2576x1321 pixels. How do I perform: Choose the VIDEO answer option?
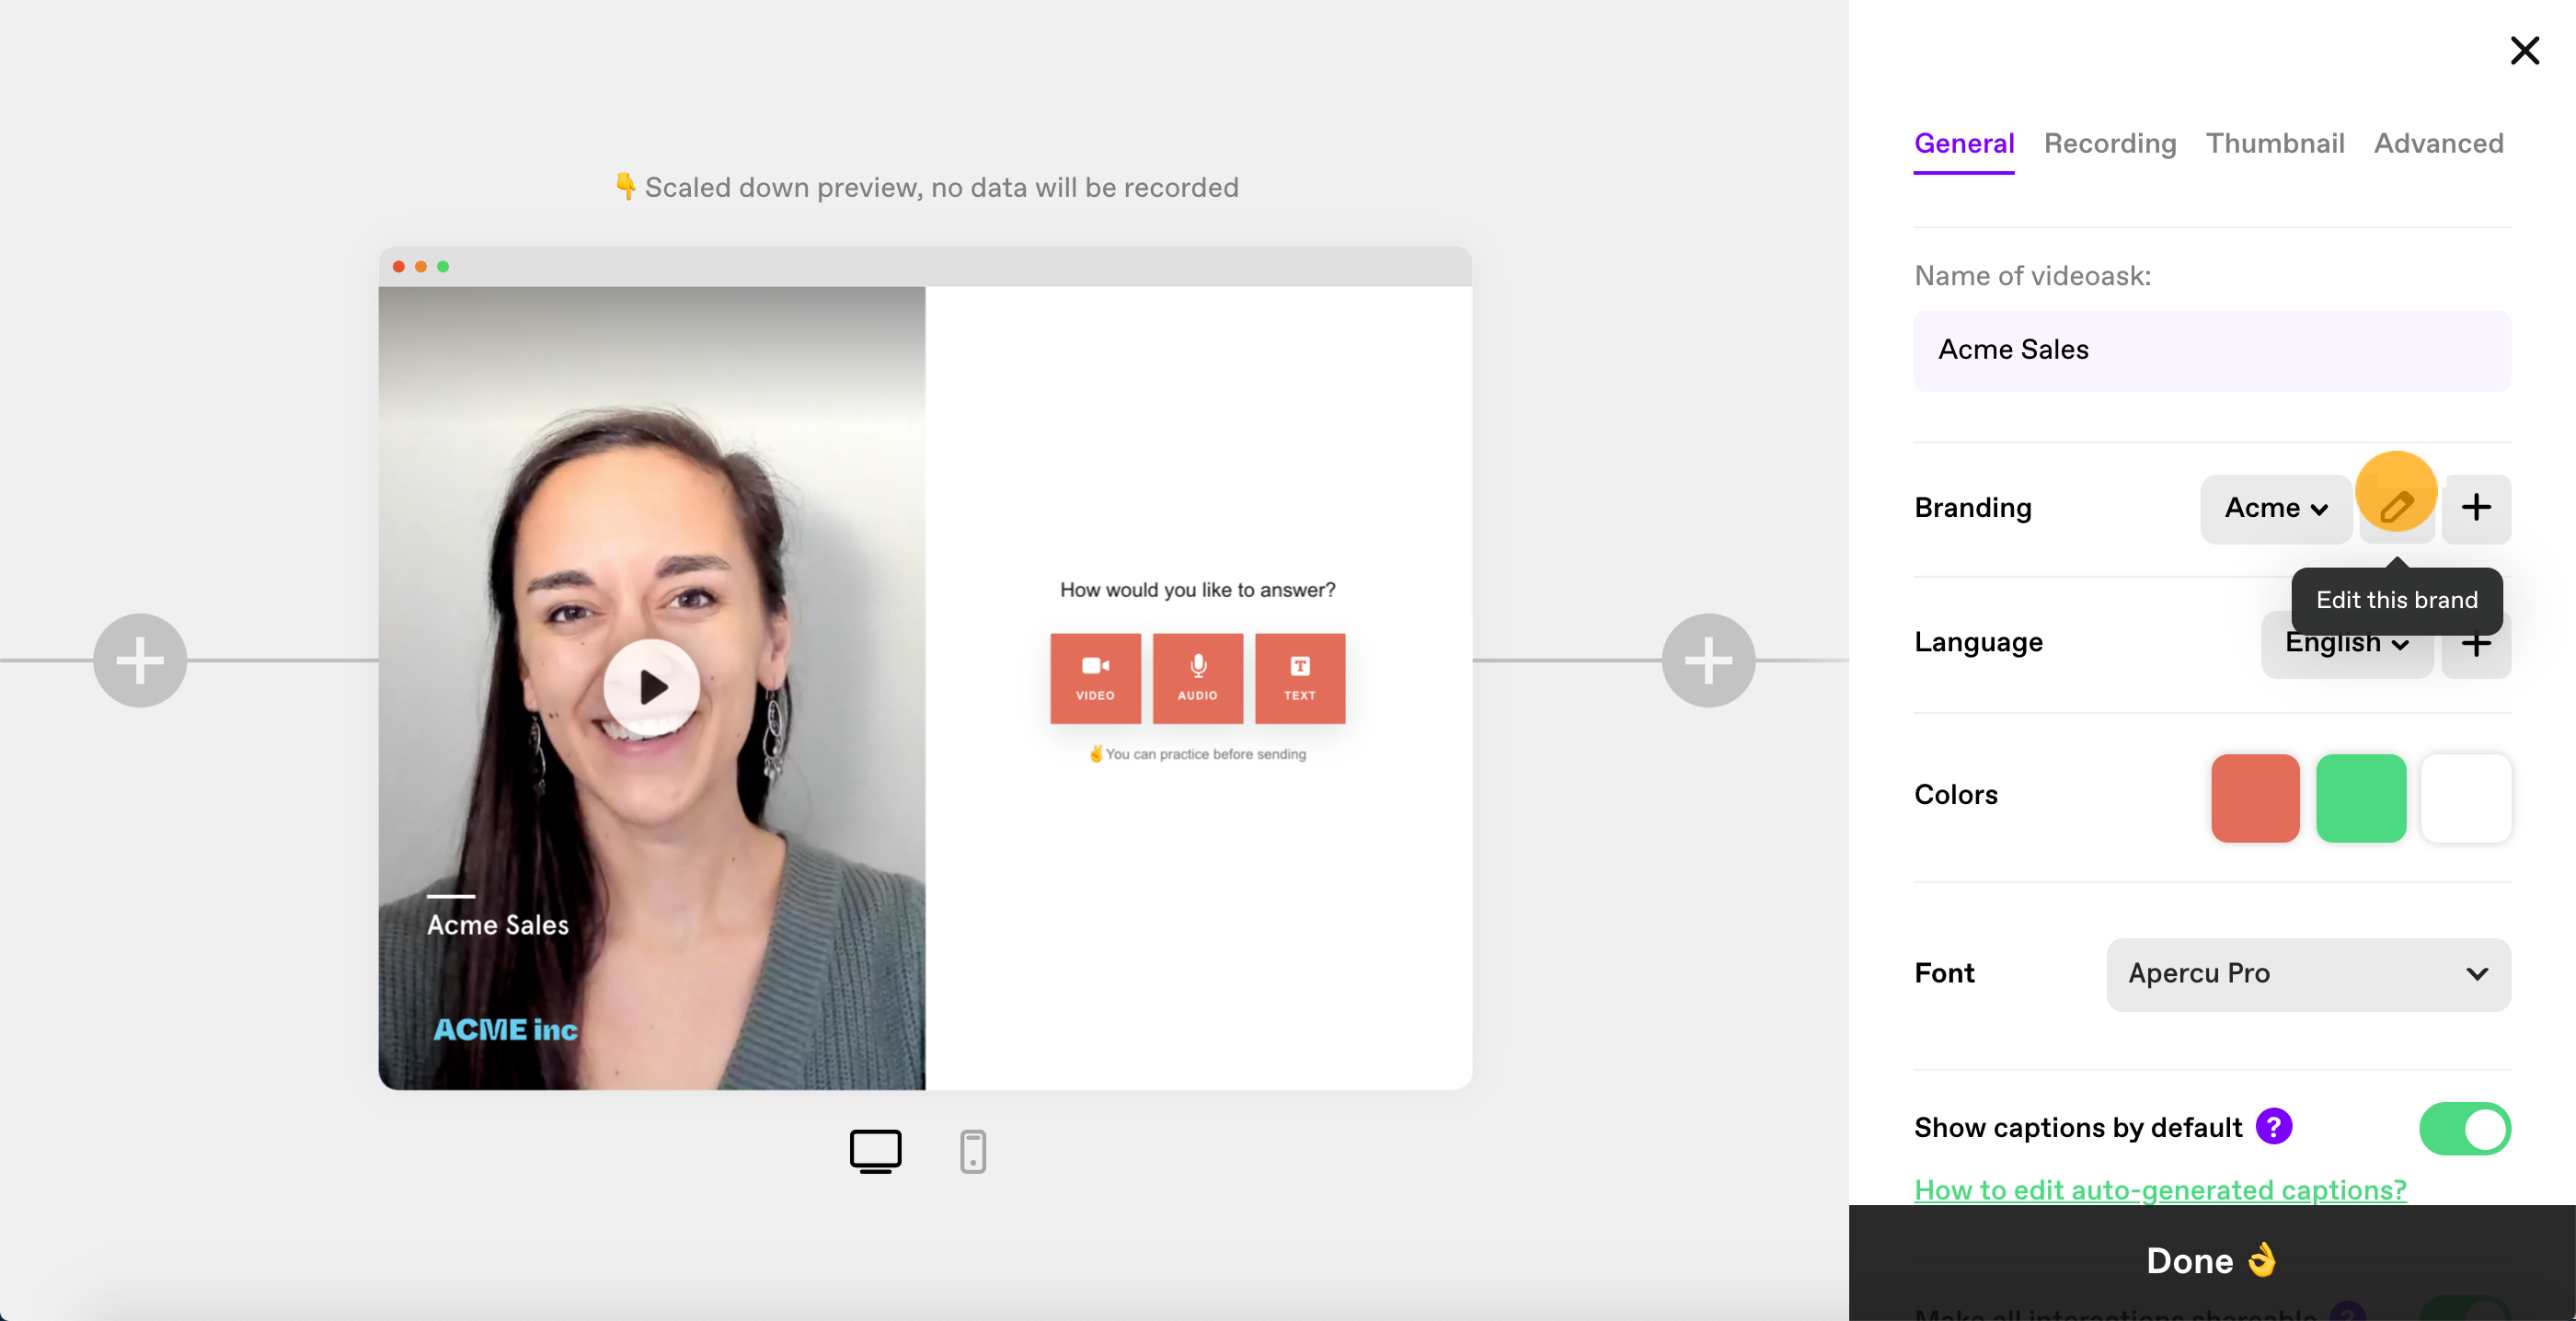(1094, 678)
